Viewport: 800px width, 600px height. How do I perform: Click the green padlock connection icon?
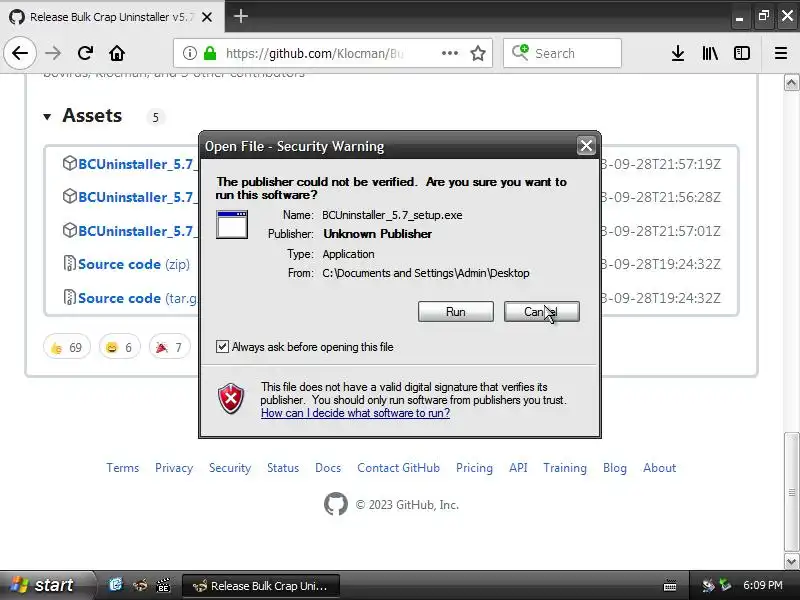tap(210, 53)
